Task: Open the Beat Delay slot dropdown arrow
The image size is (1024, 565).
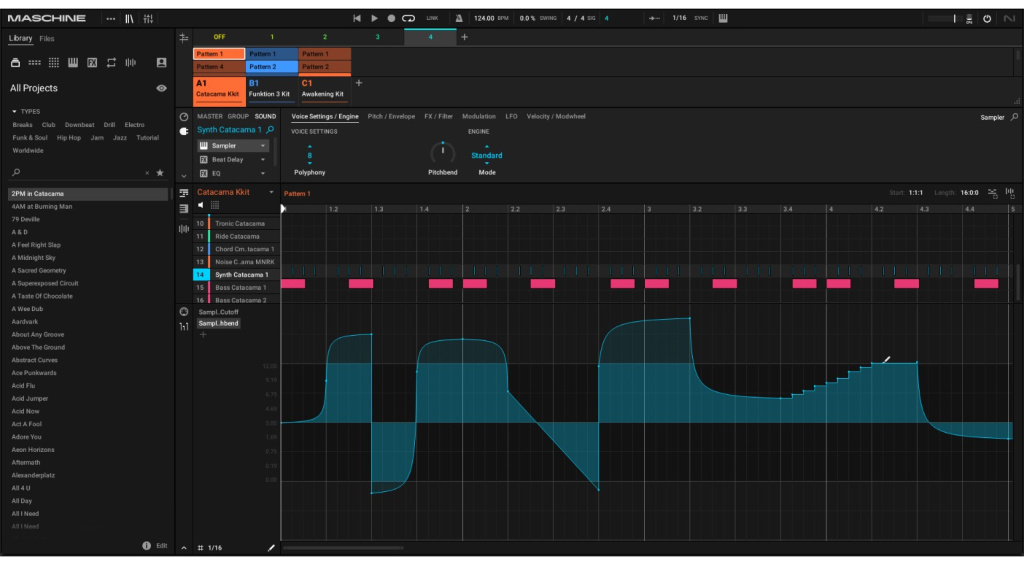Action: tap(263, 160)
